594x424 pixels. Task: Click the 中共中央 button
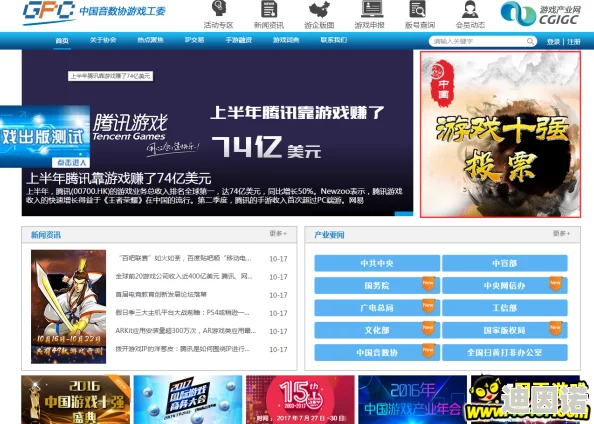[x=377, y=263]
